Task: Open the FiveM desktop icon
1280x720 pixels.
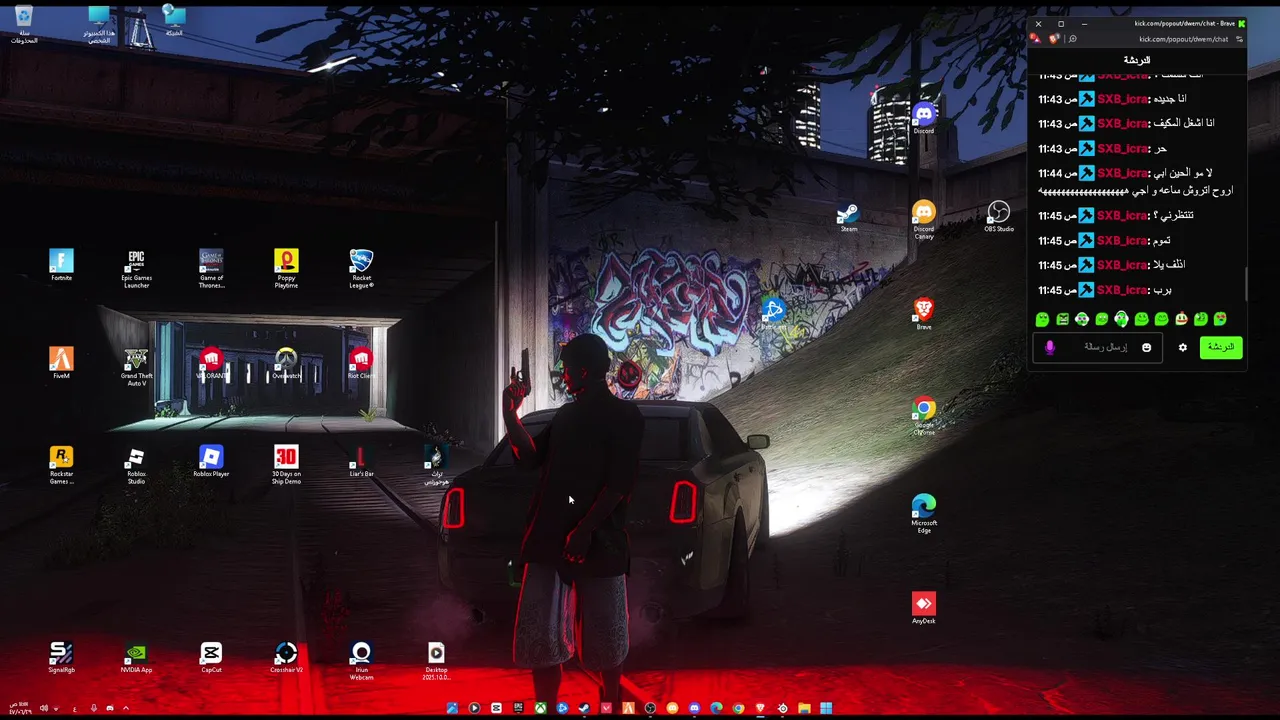Action: pos(61,363)
